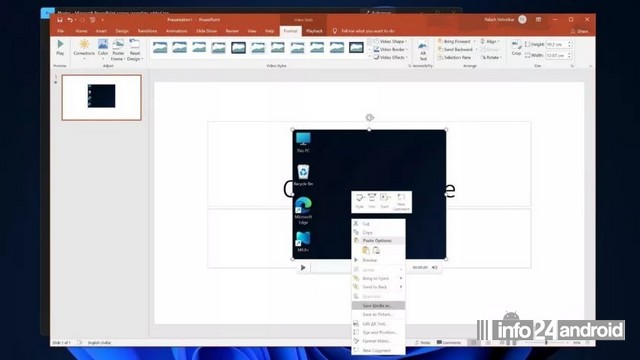The image size is (640, 360).
Task: Click New Comment in mini toolbar
Action: tap(401, 202)
